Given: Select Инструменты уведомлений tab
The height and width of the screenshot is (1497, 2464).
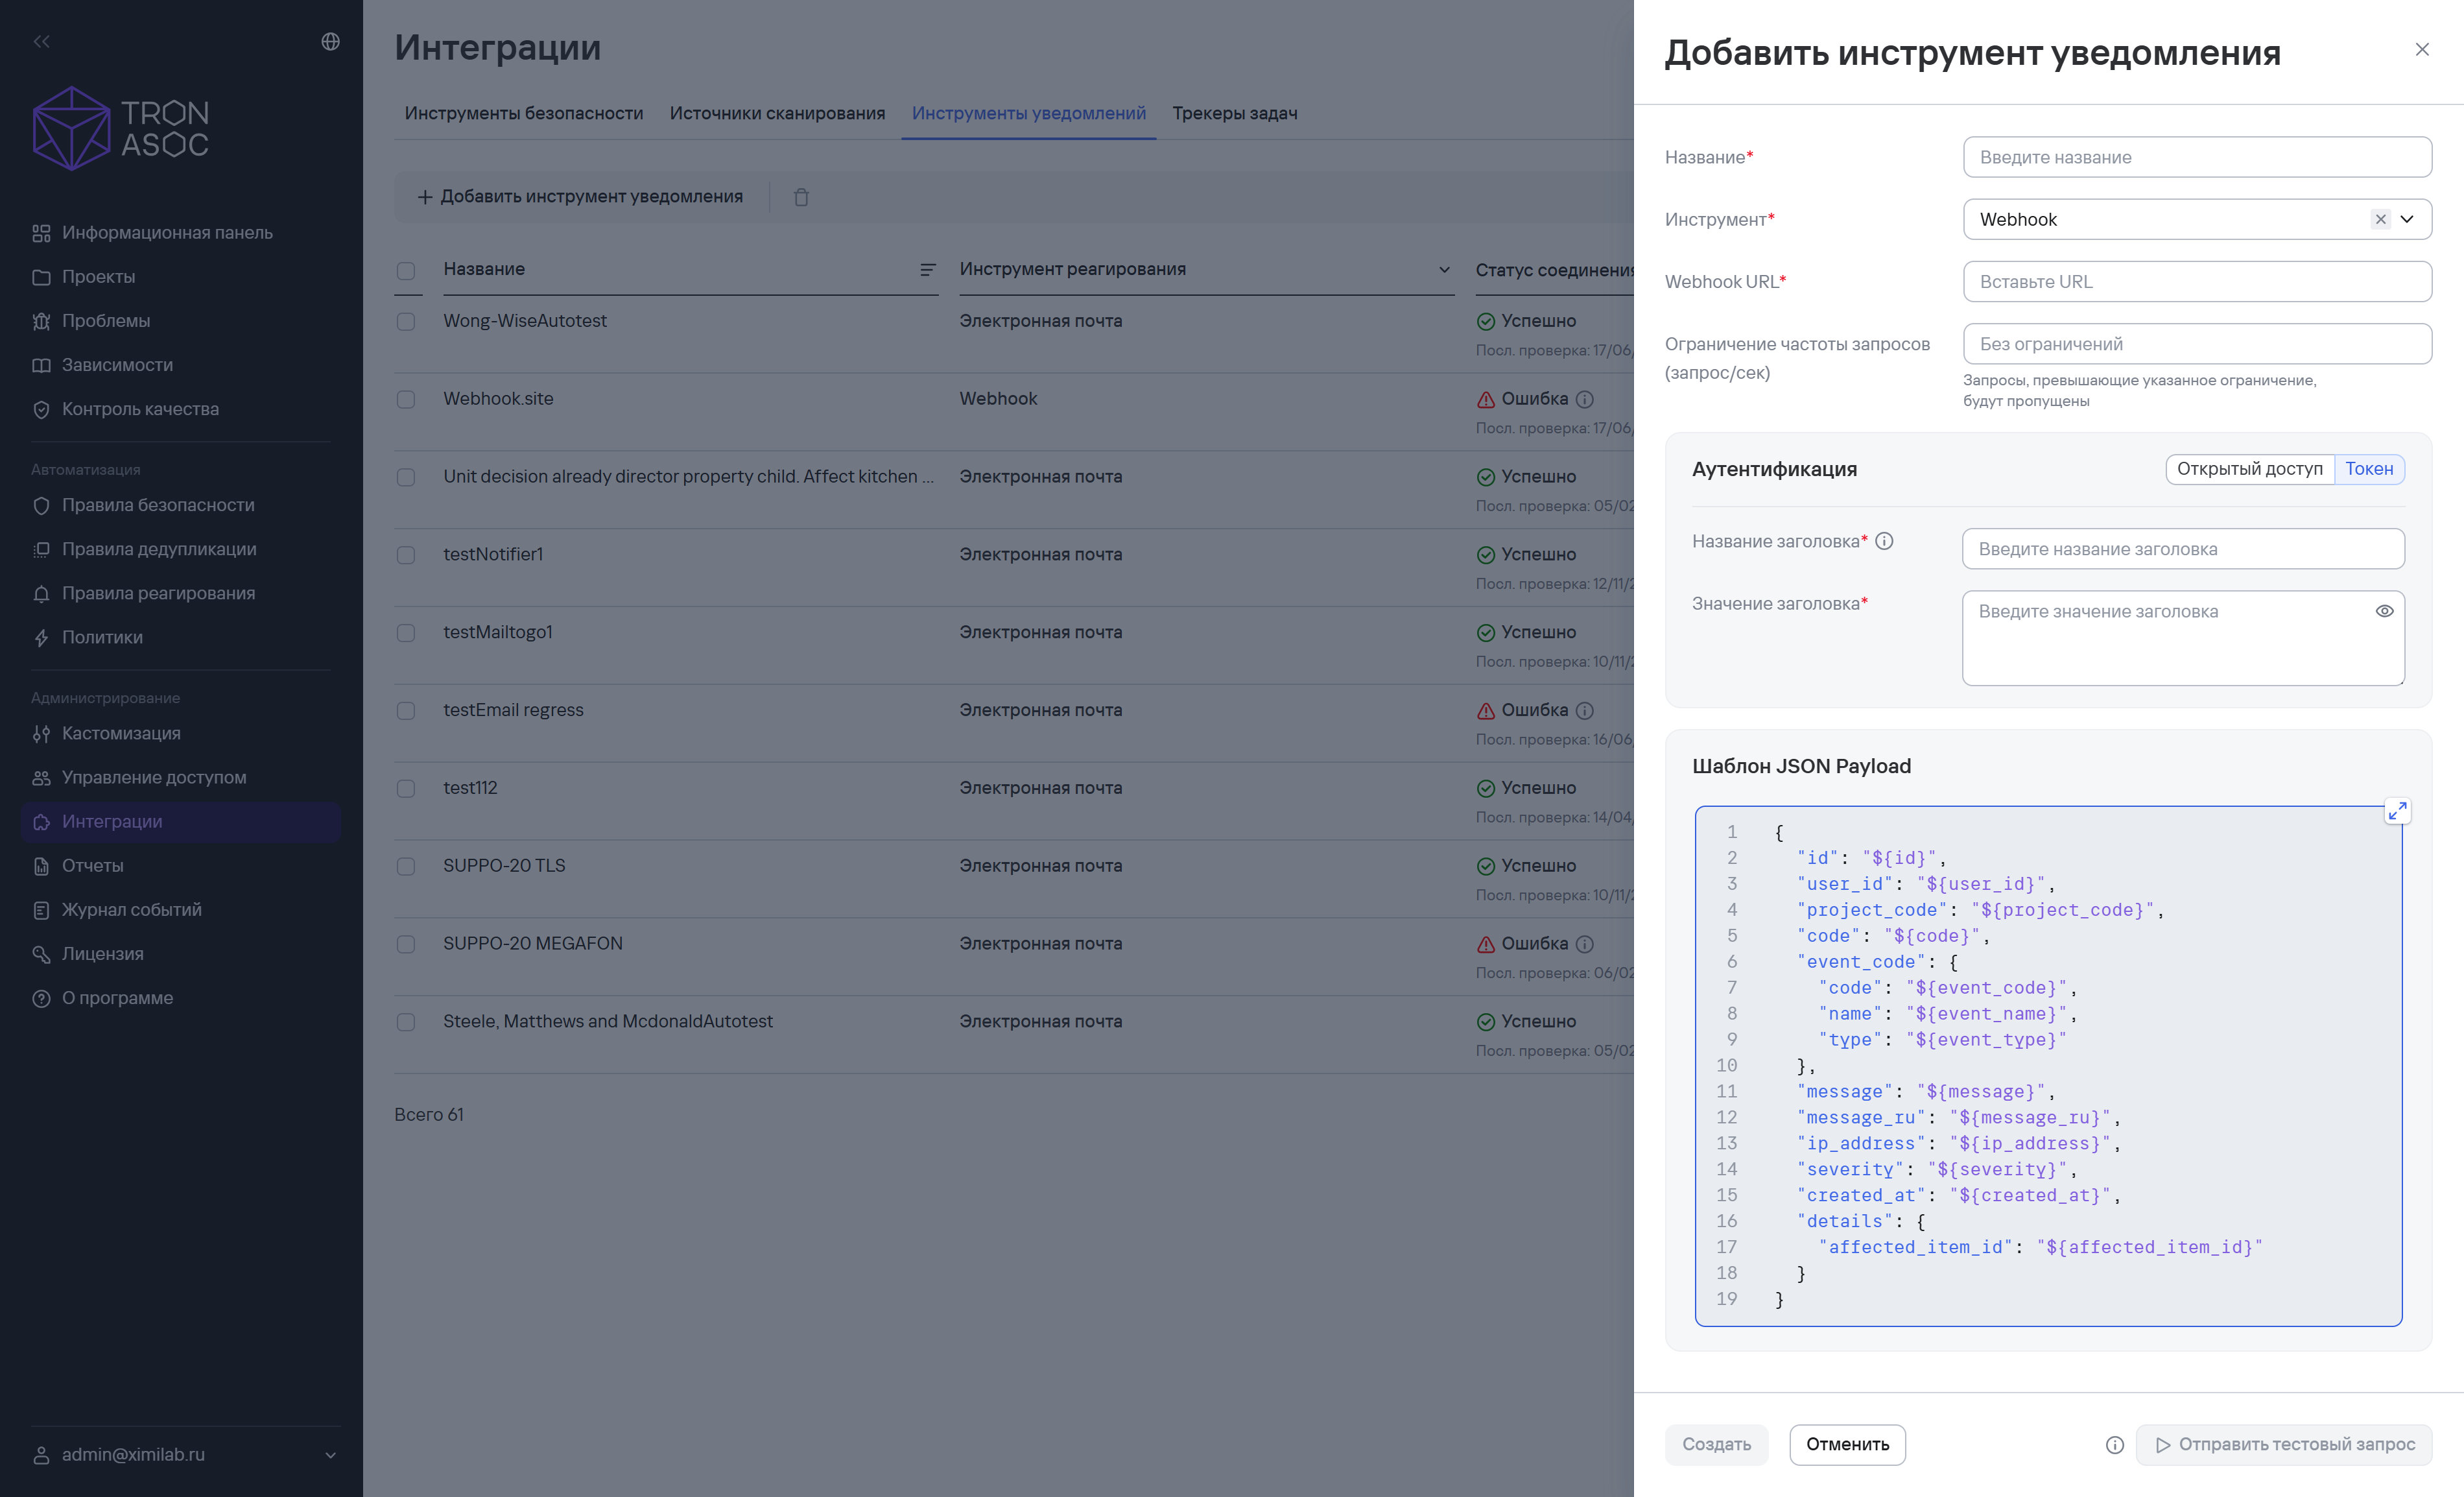Looking at the screenshot, I should (1029, 113).
